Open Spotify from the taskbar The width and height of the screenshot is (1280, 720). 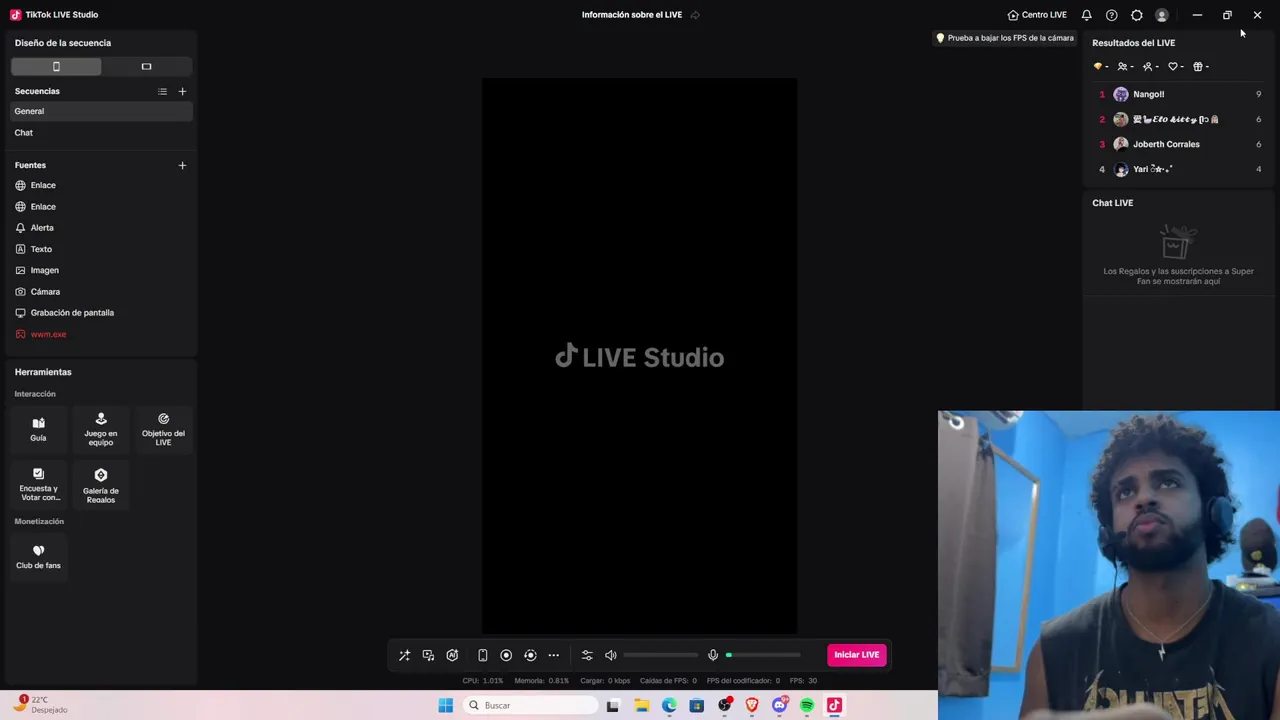[807, 705]
